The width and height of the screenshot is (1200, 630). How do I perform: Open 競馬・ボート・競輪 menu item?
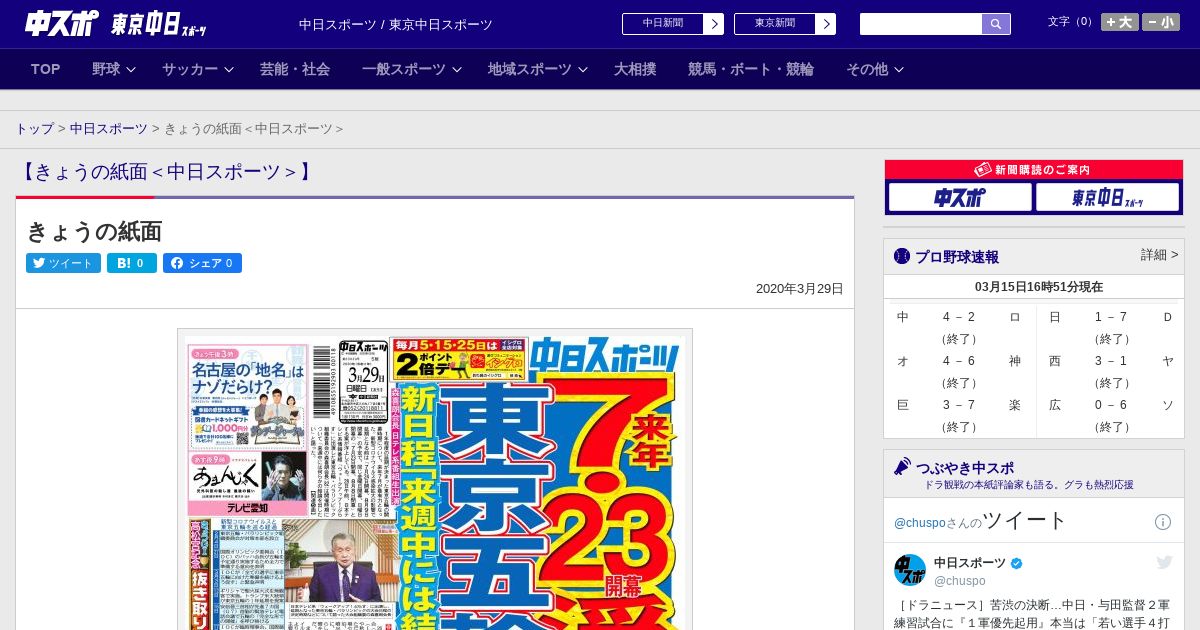pyautogui.click(x=751, y=69)
